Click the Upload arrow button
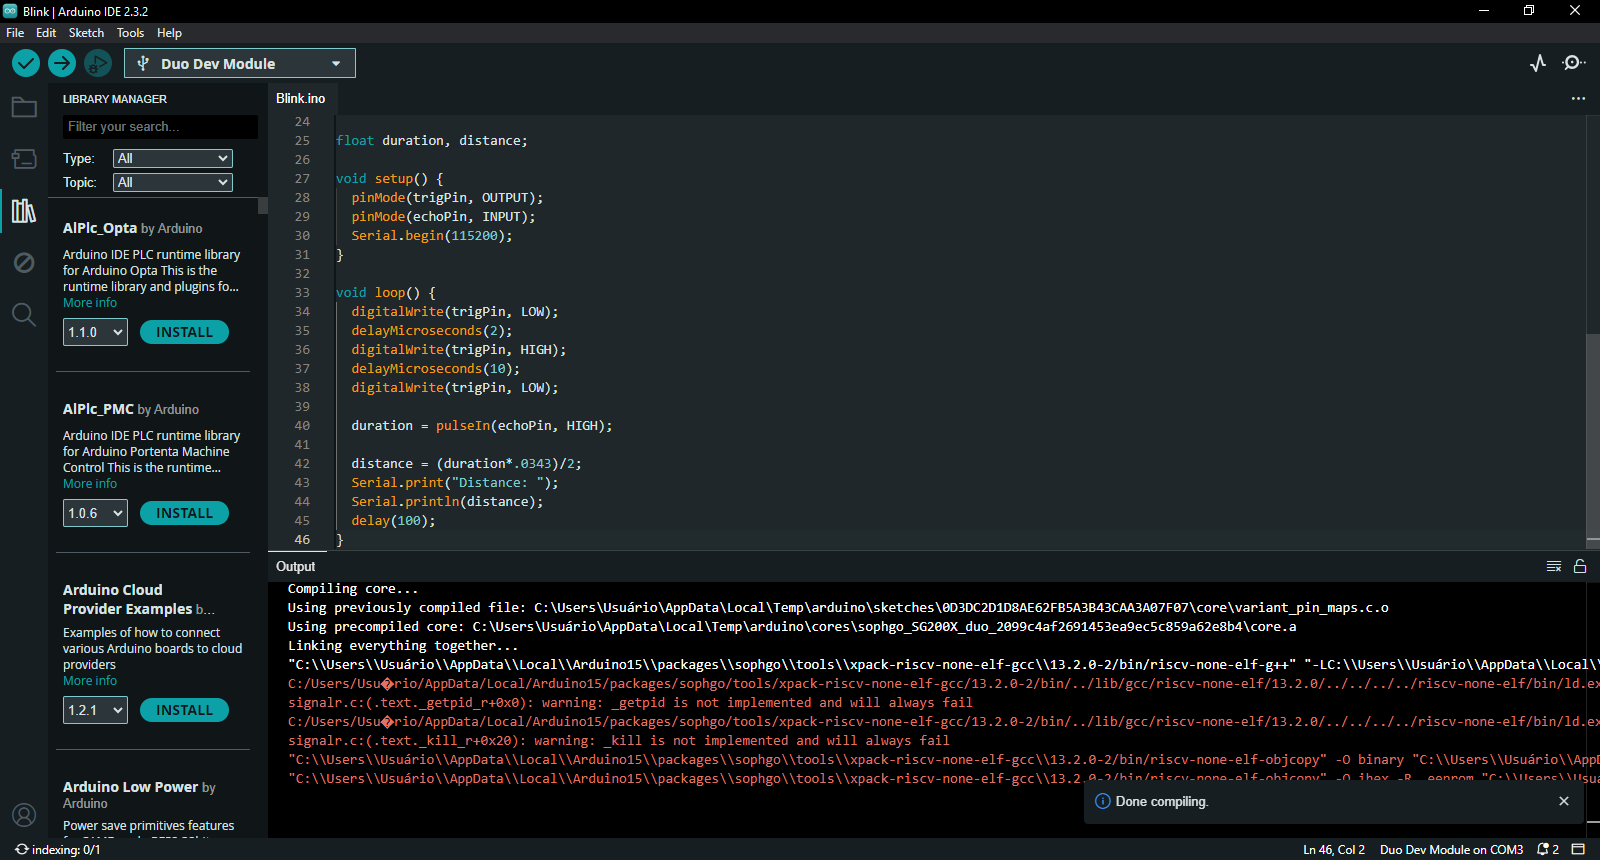This screenshot has height=860, width=1600. [62, 63]
